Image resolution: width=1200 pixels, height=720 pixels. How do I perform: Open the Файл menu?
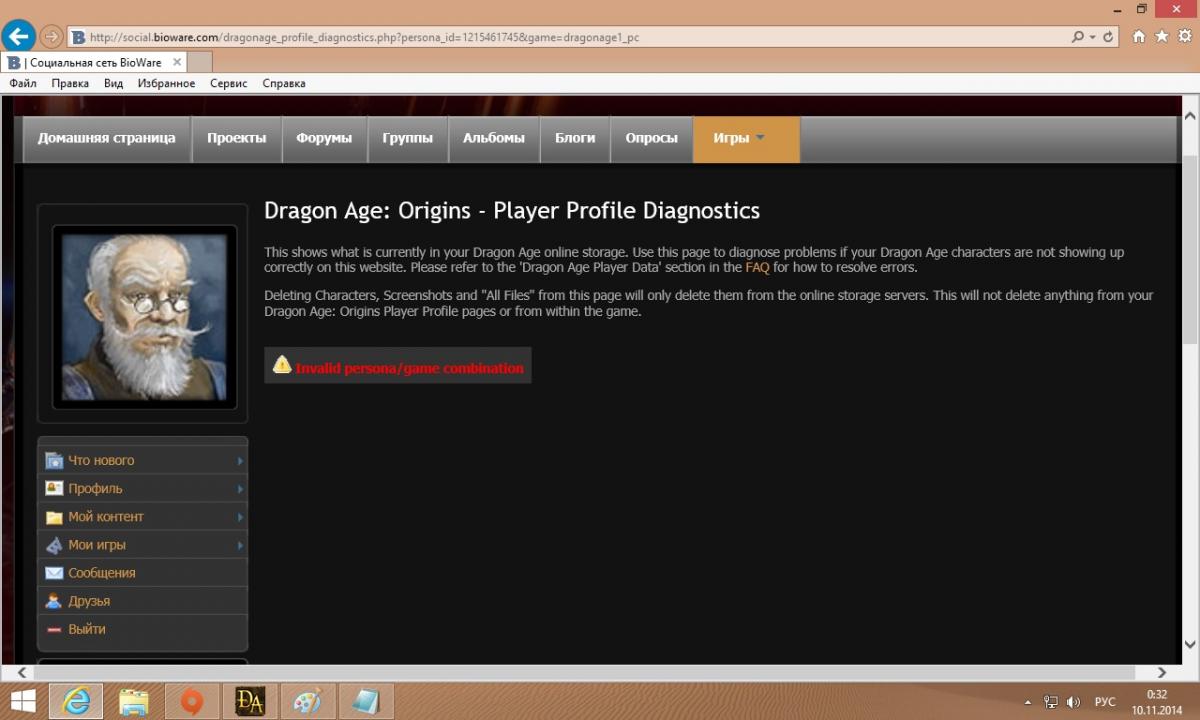[x=23, y=83]
